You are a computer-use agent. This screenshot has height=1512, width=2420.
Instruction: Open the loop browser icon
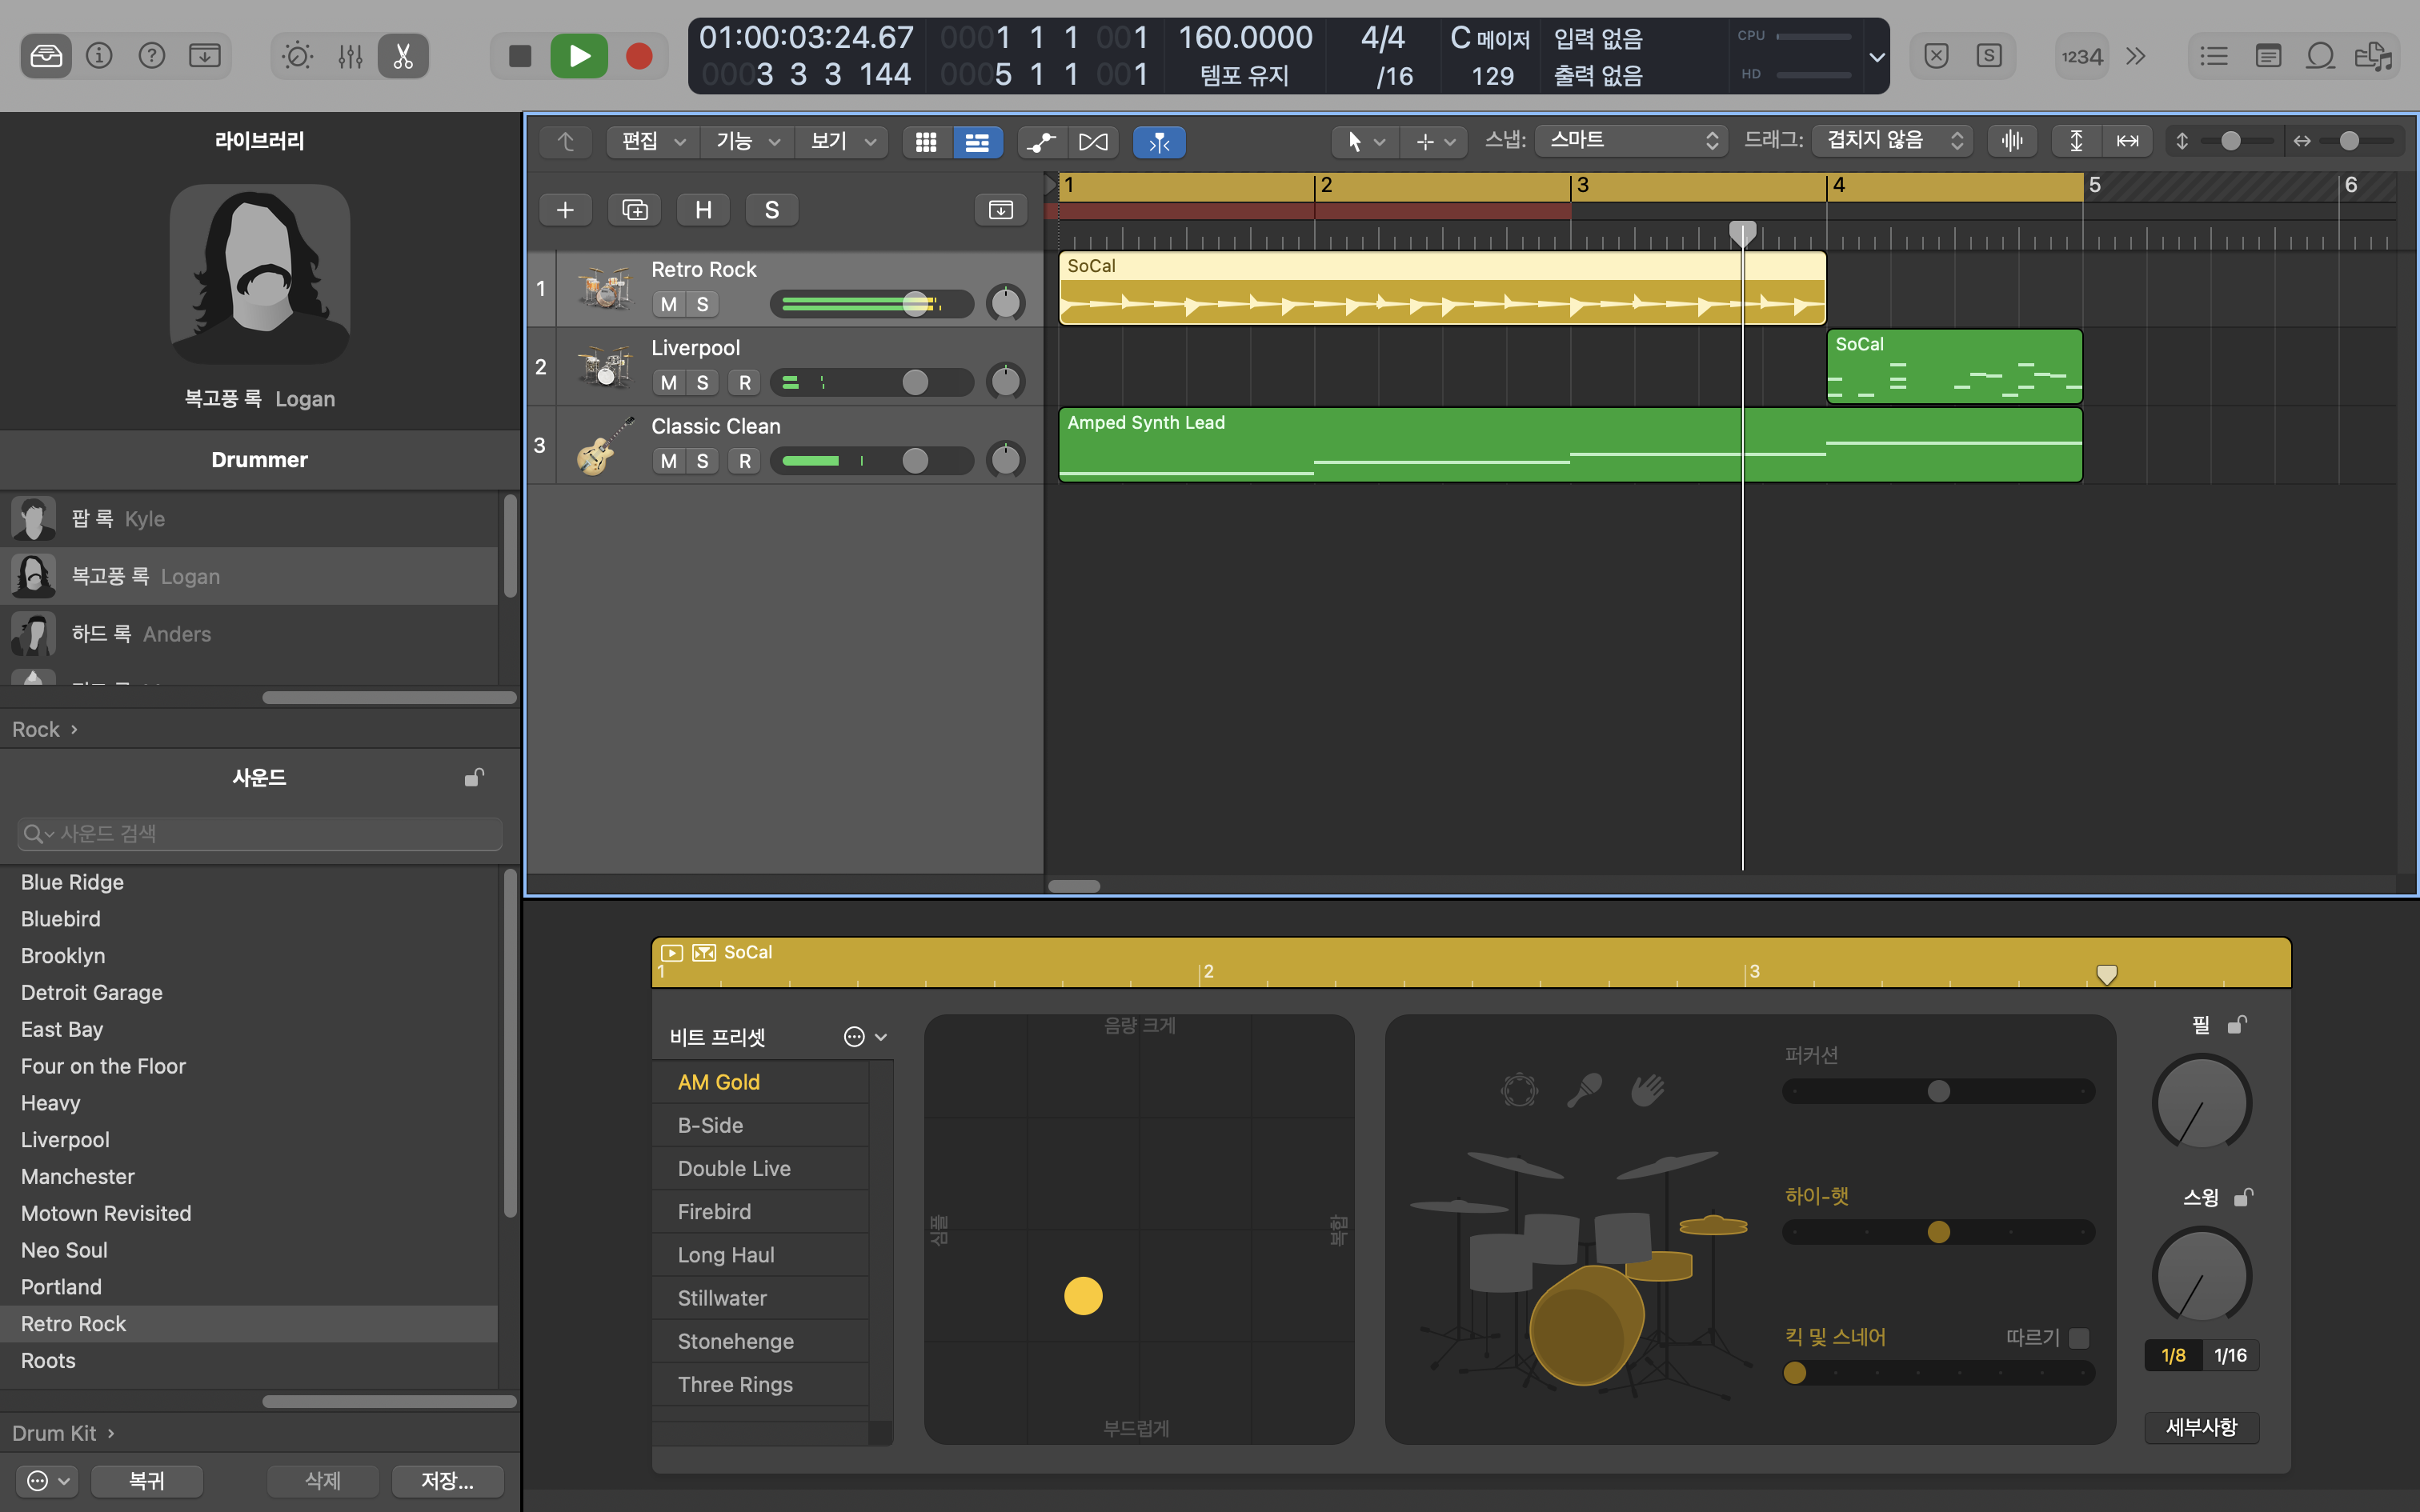pos(2321,56)
